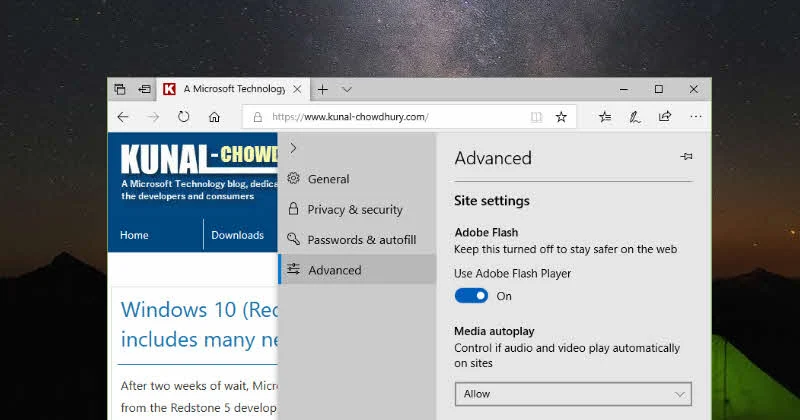This screenshot has height=420, width=800.
Task: Set these tabs aside icon
Action: (144, 89)
